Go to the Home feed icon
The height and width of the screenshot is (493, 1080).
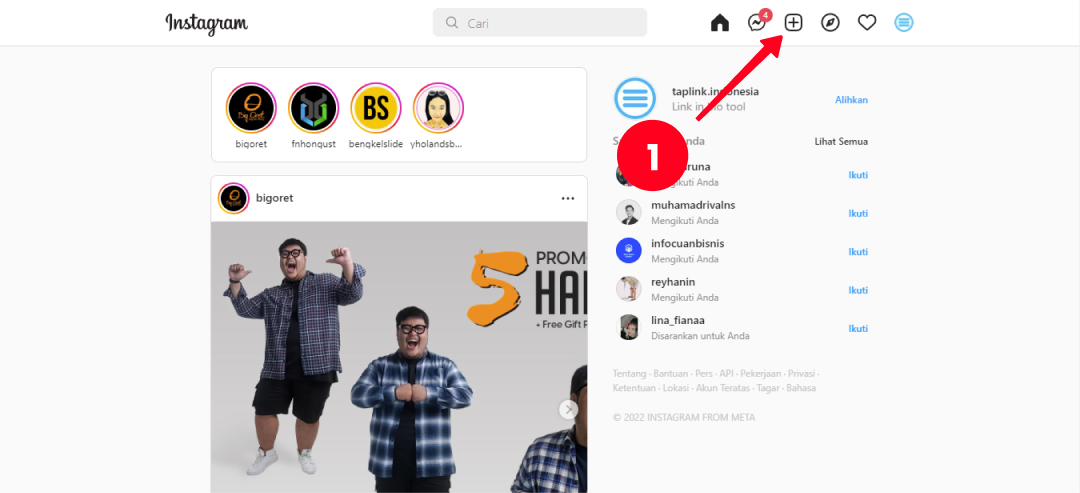720,23
